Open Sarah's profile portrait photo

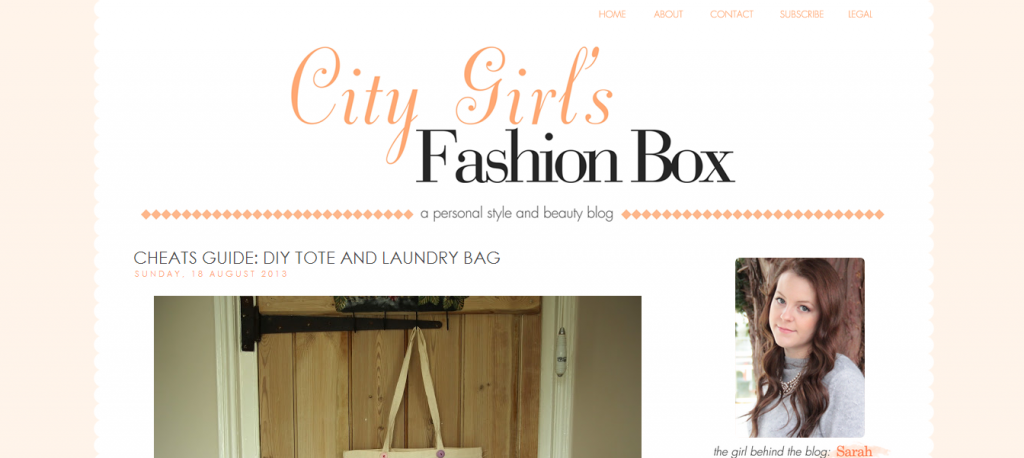point(799,348)
